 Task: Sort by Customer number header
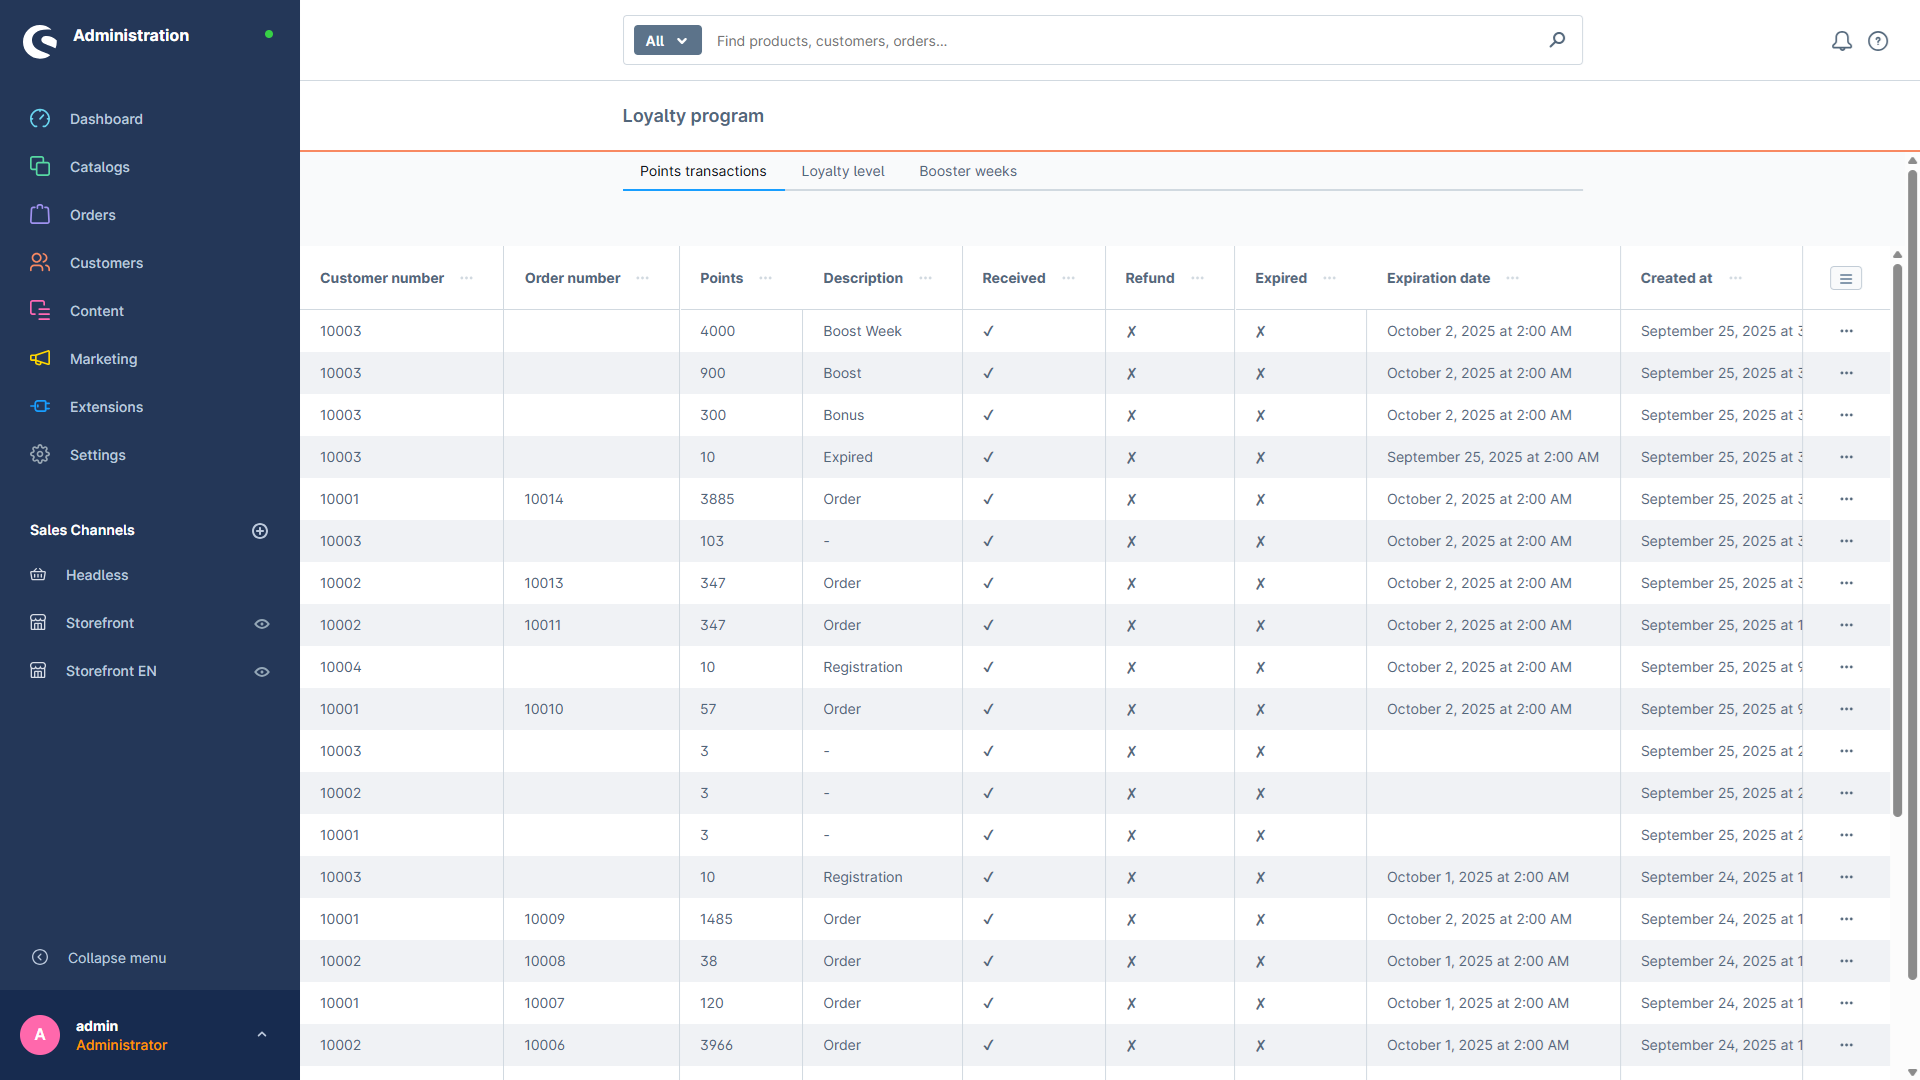click(382, 279)
